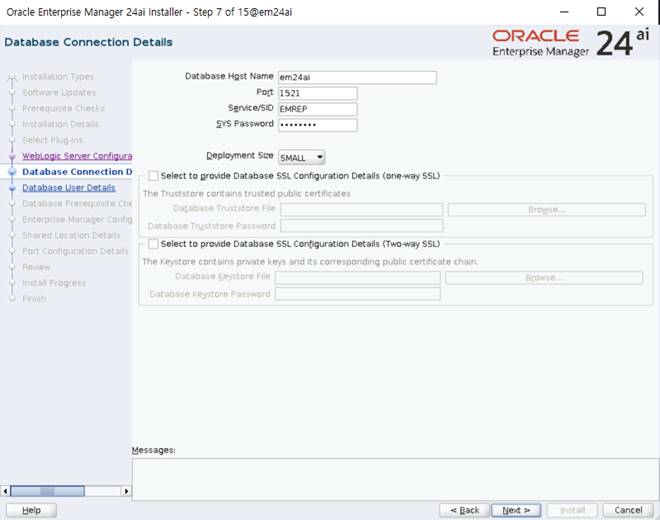Select the current Database Connection Details step
This screenshot has width=660, height=520.
click(77, 172)
